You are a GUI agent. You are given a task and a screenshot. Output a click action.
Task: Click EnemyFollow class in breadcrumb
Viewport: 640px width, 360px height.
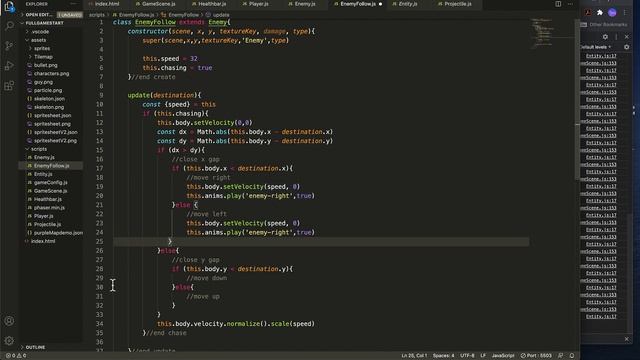(183, 15)
